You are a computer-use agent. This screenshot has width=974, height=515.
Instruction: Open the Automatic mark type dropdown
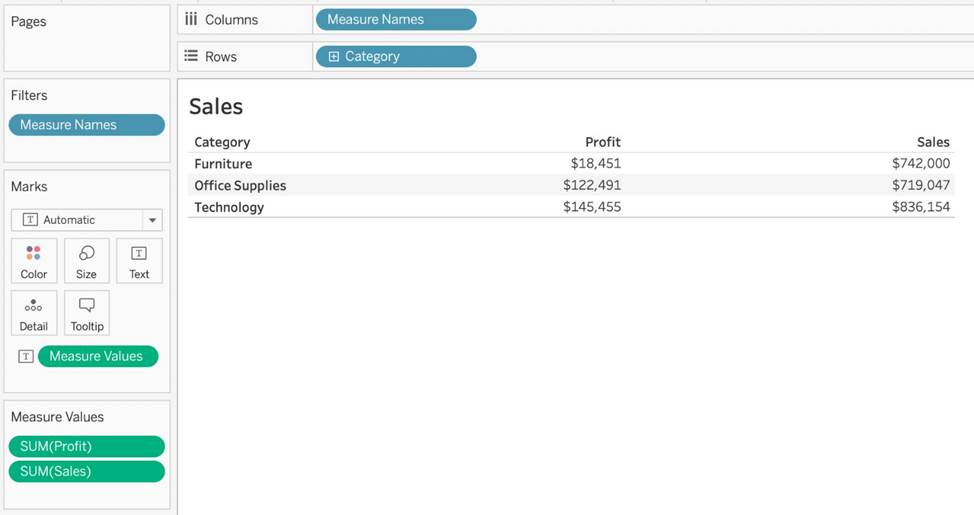pyautogui.click(x=152, y=220)
